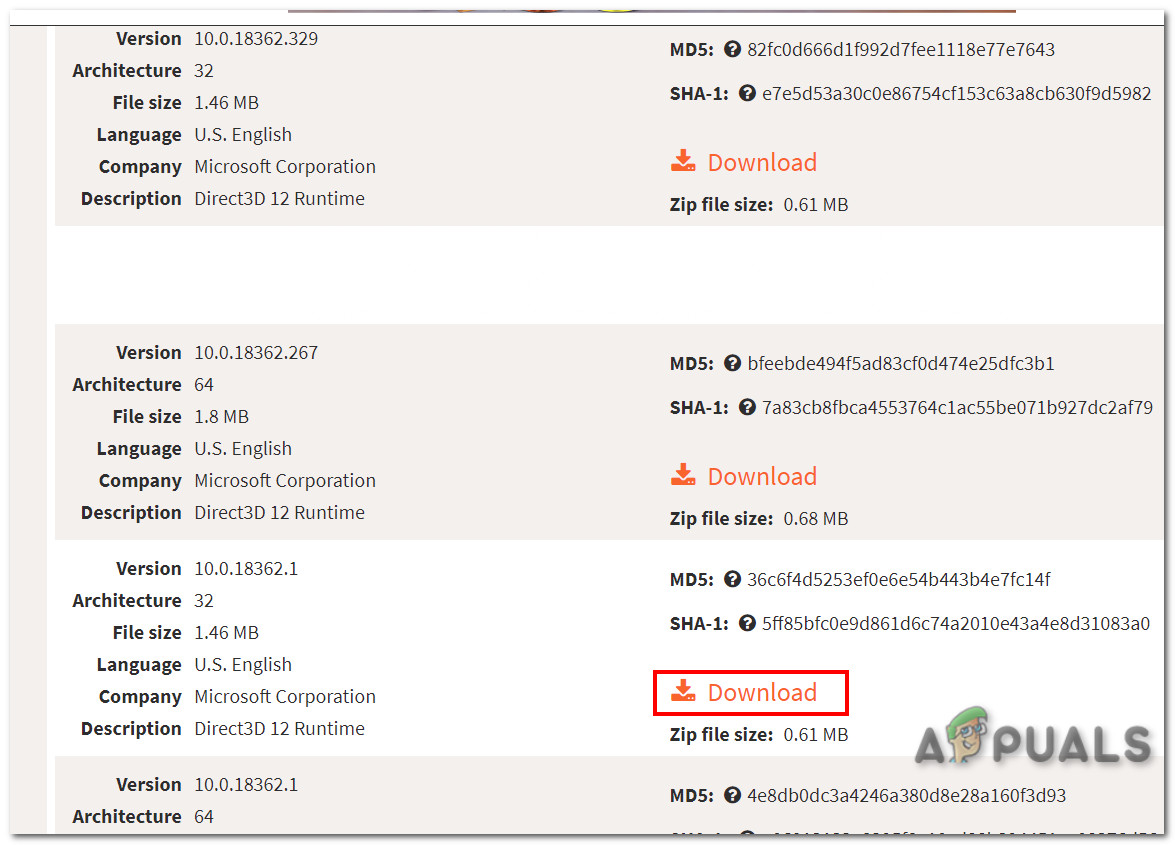Click the SHA-1 help icon beside e7e5d53a30c0 hash
The image size is (1175, 845).
[x=747, y=94]
